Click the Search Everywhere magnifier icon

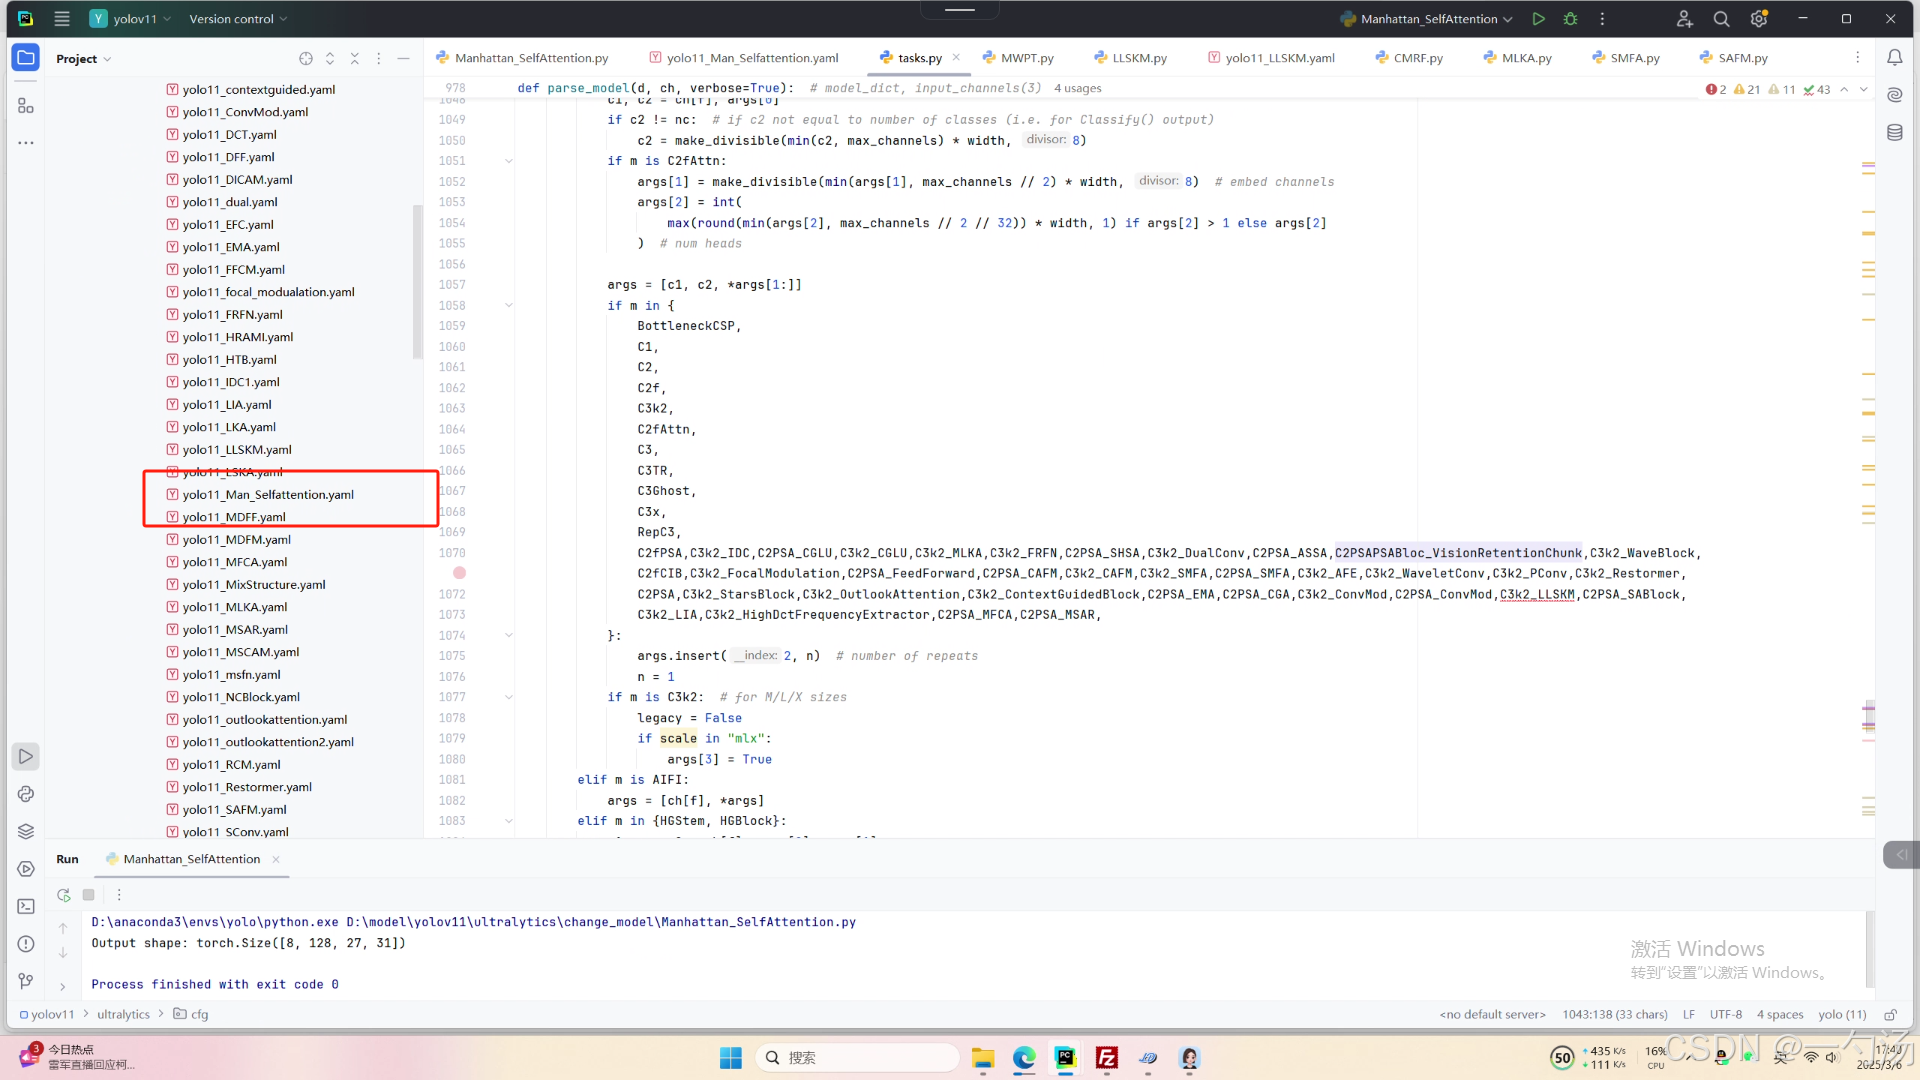coord(1721,19)
